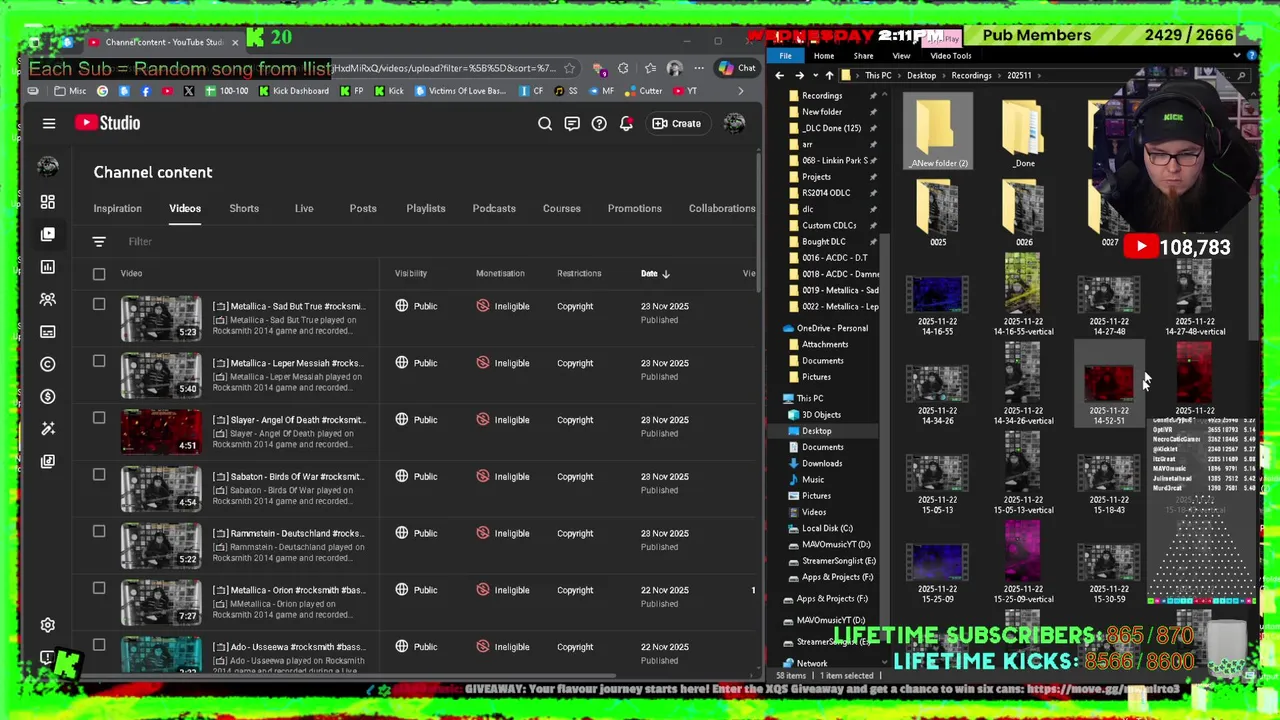Open Settings gear in Studio sidebar
1280x720 pixels.
(x=47, y=625)
